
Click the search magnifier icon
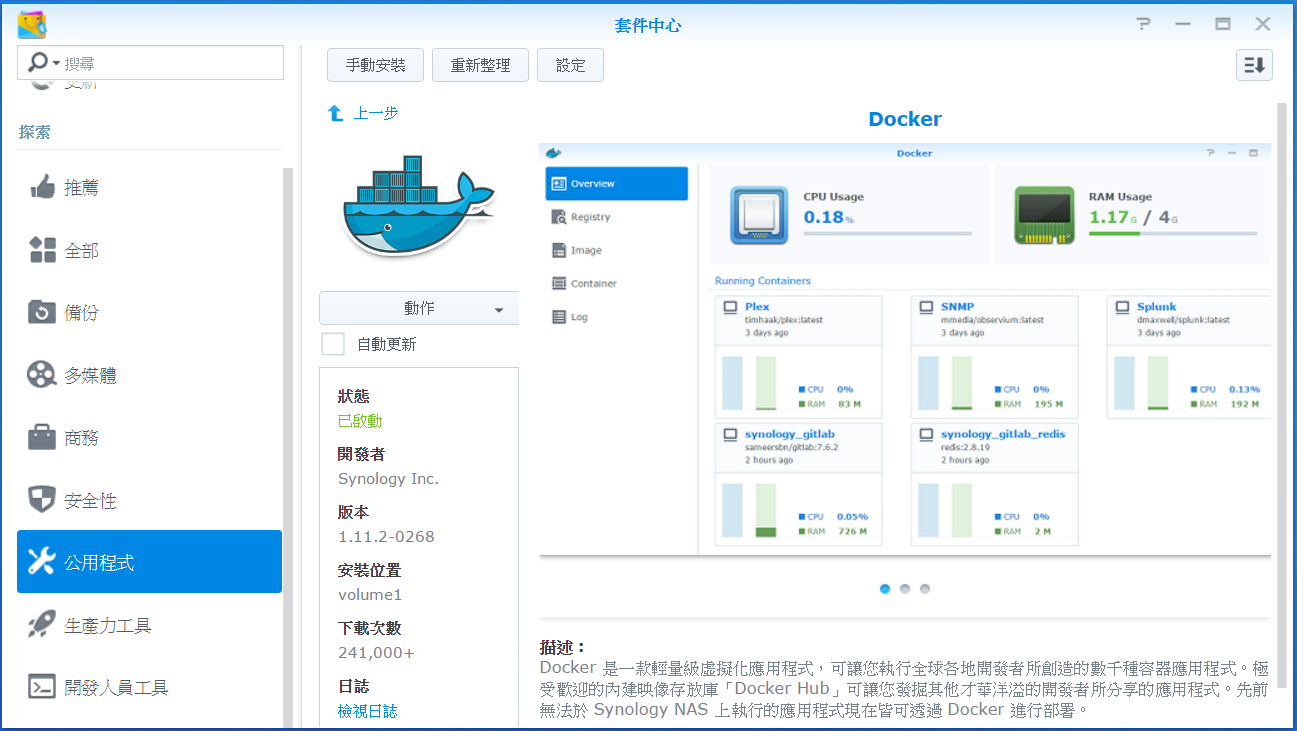(37, 63)
